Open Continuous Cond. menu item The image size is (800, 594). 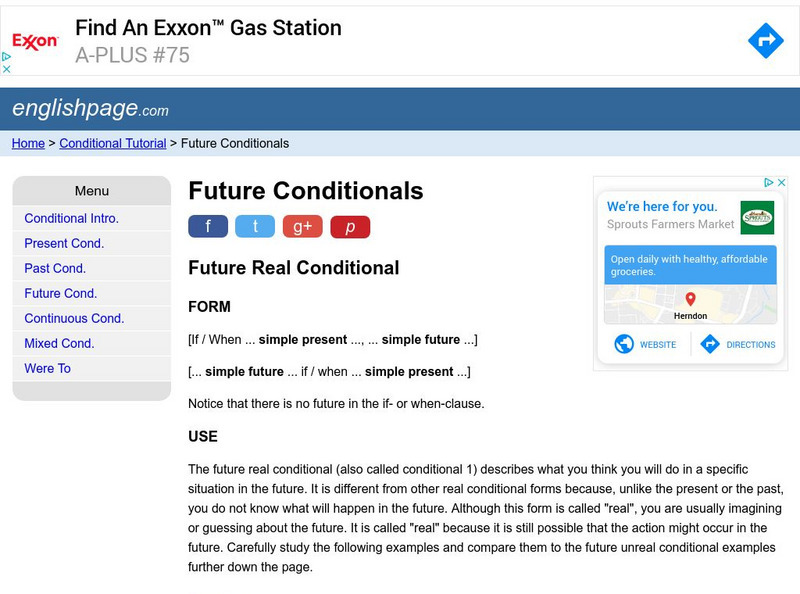74,318
